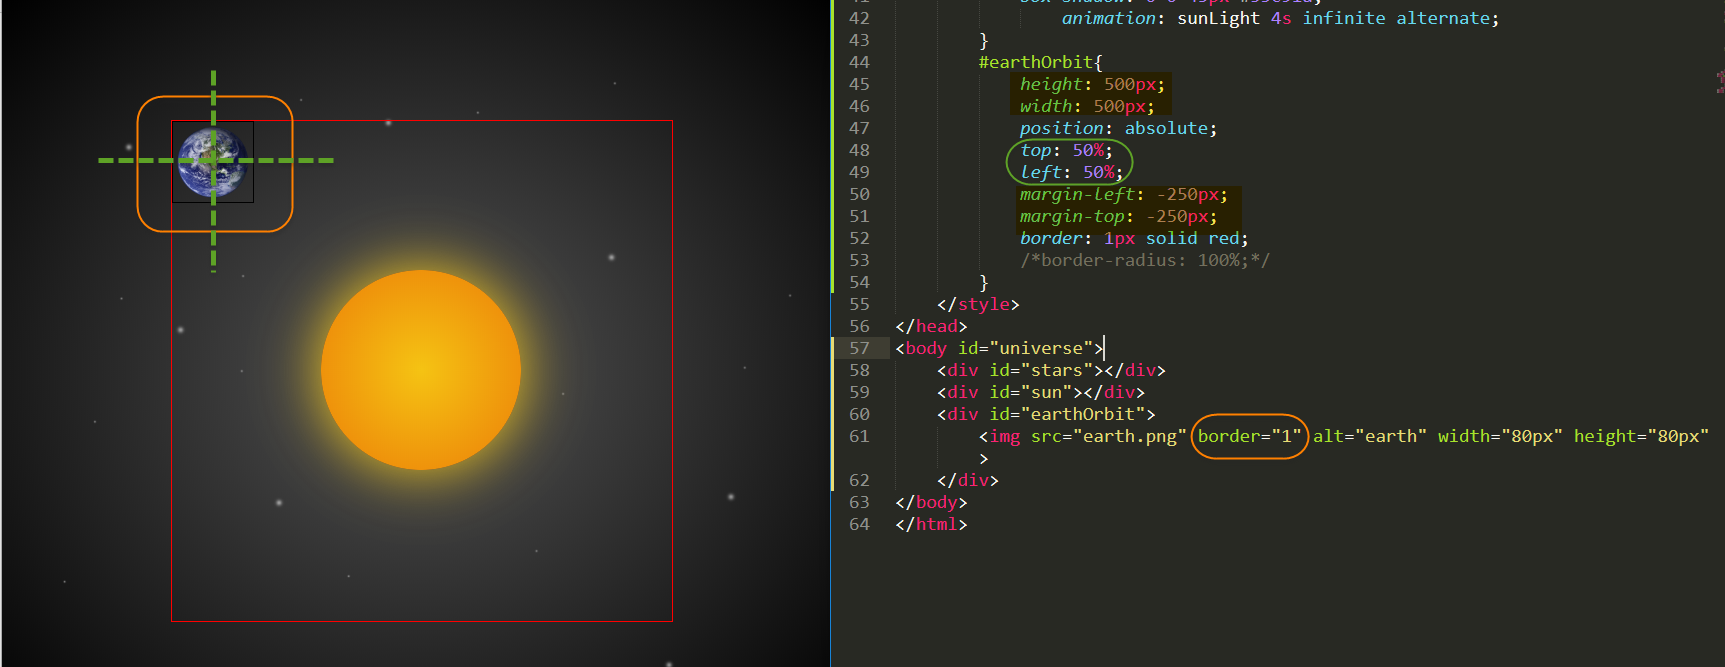Screen dimensions: 1725x667
Task: Click the div id="stars" line
Action: [1050, 370]
